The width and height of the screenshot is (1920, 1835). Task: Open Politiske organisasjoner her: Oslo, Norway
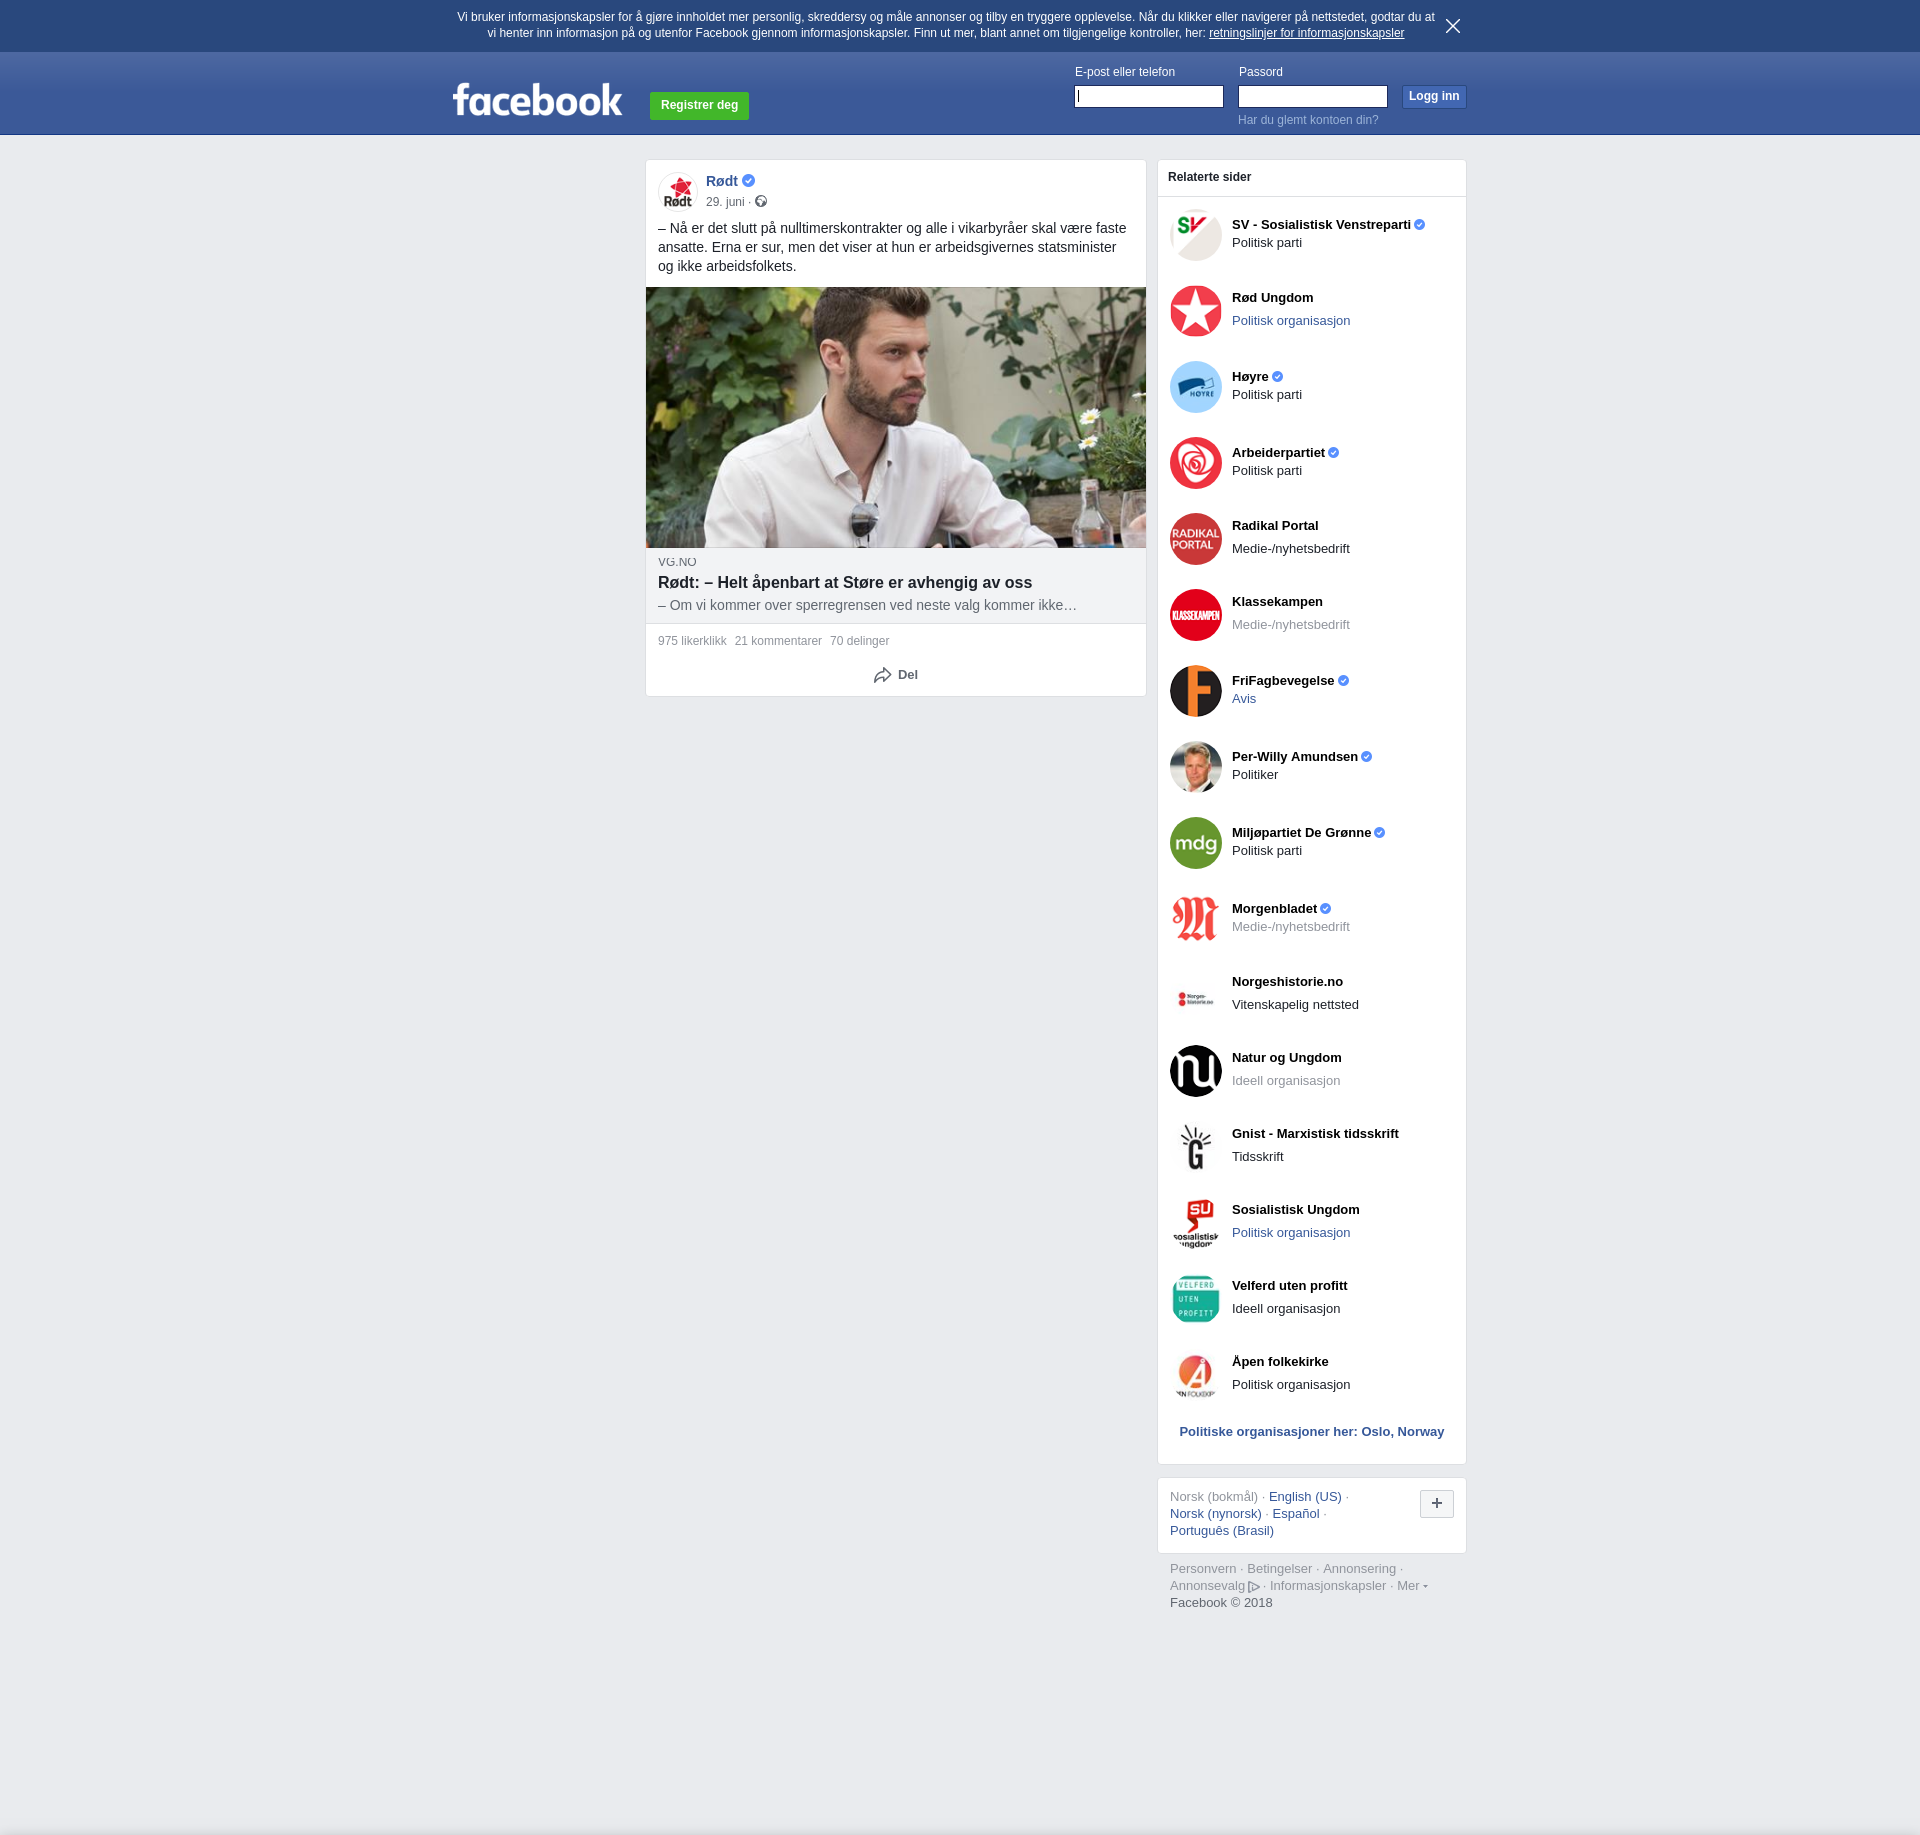pos(1312,1432)
